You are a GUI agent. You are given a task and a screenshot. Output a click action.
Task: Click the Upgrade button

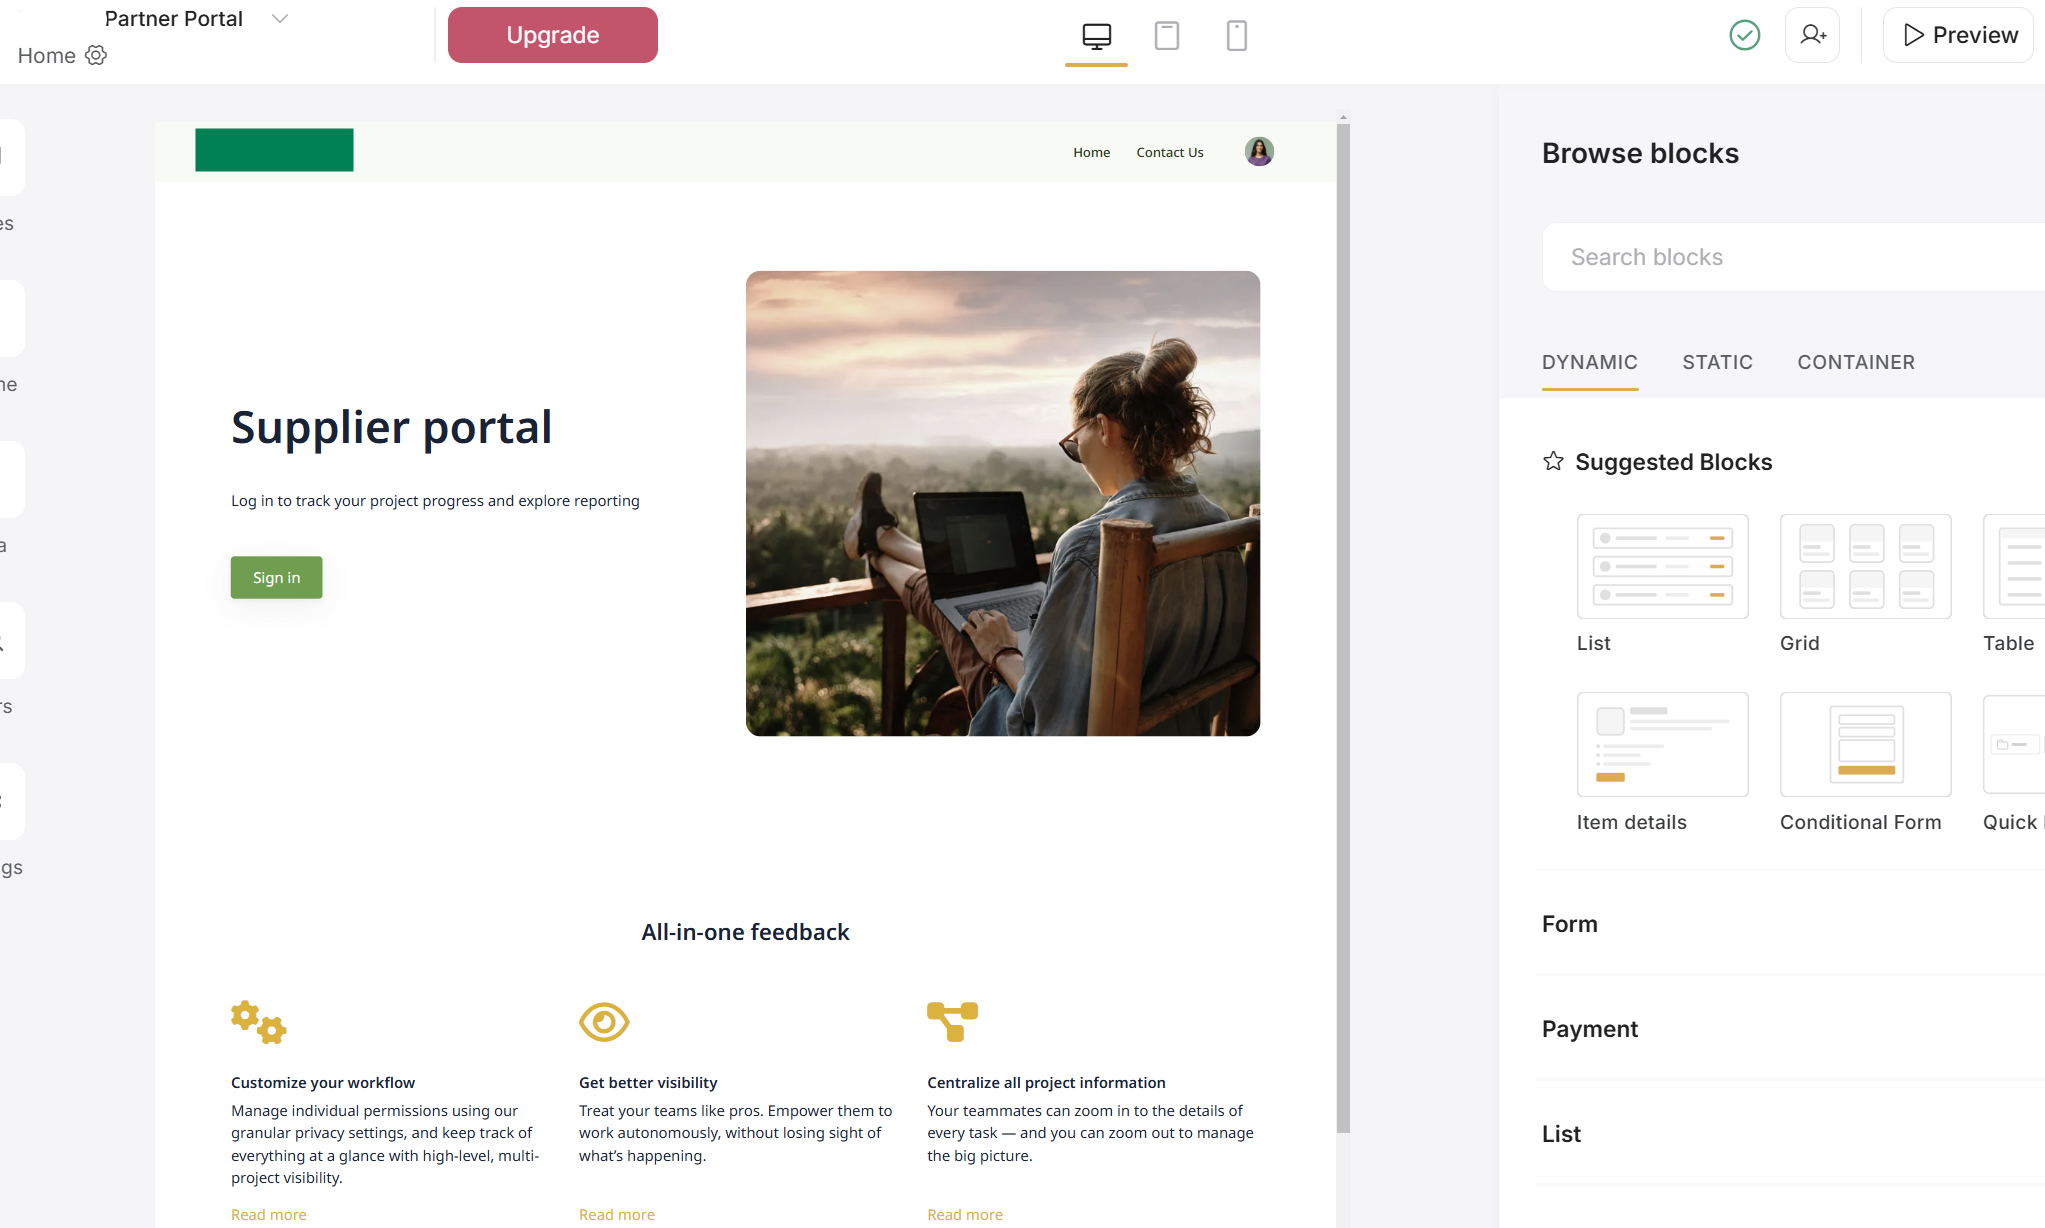click(552, 34)
